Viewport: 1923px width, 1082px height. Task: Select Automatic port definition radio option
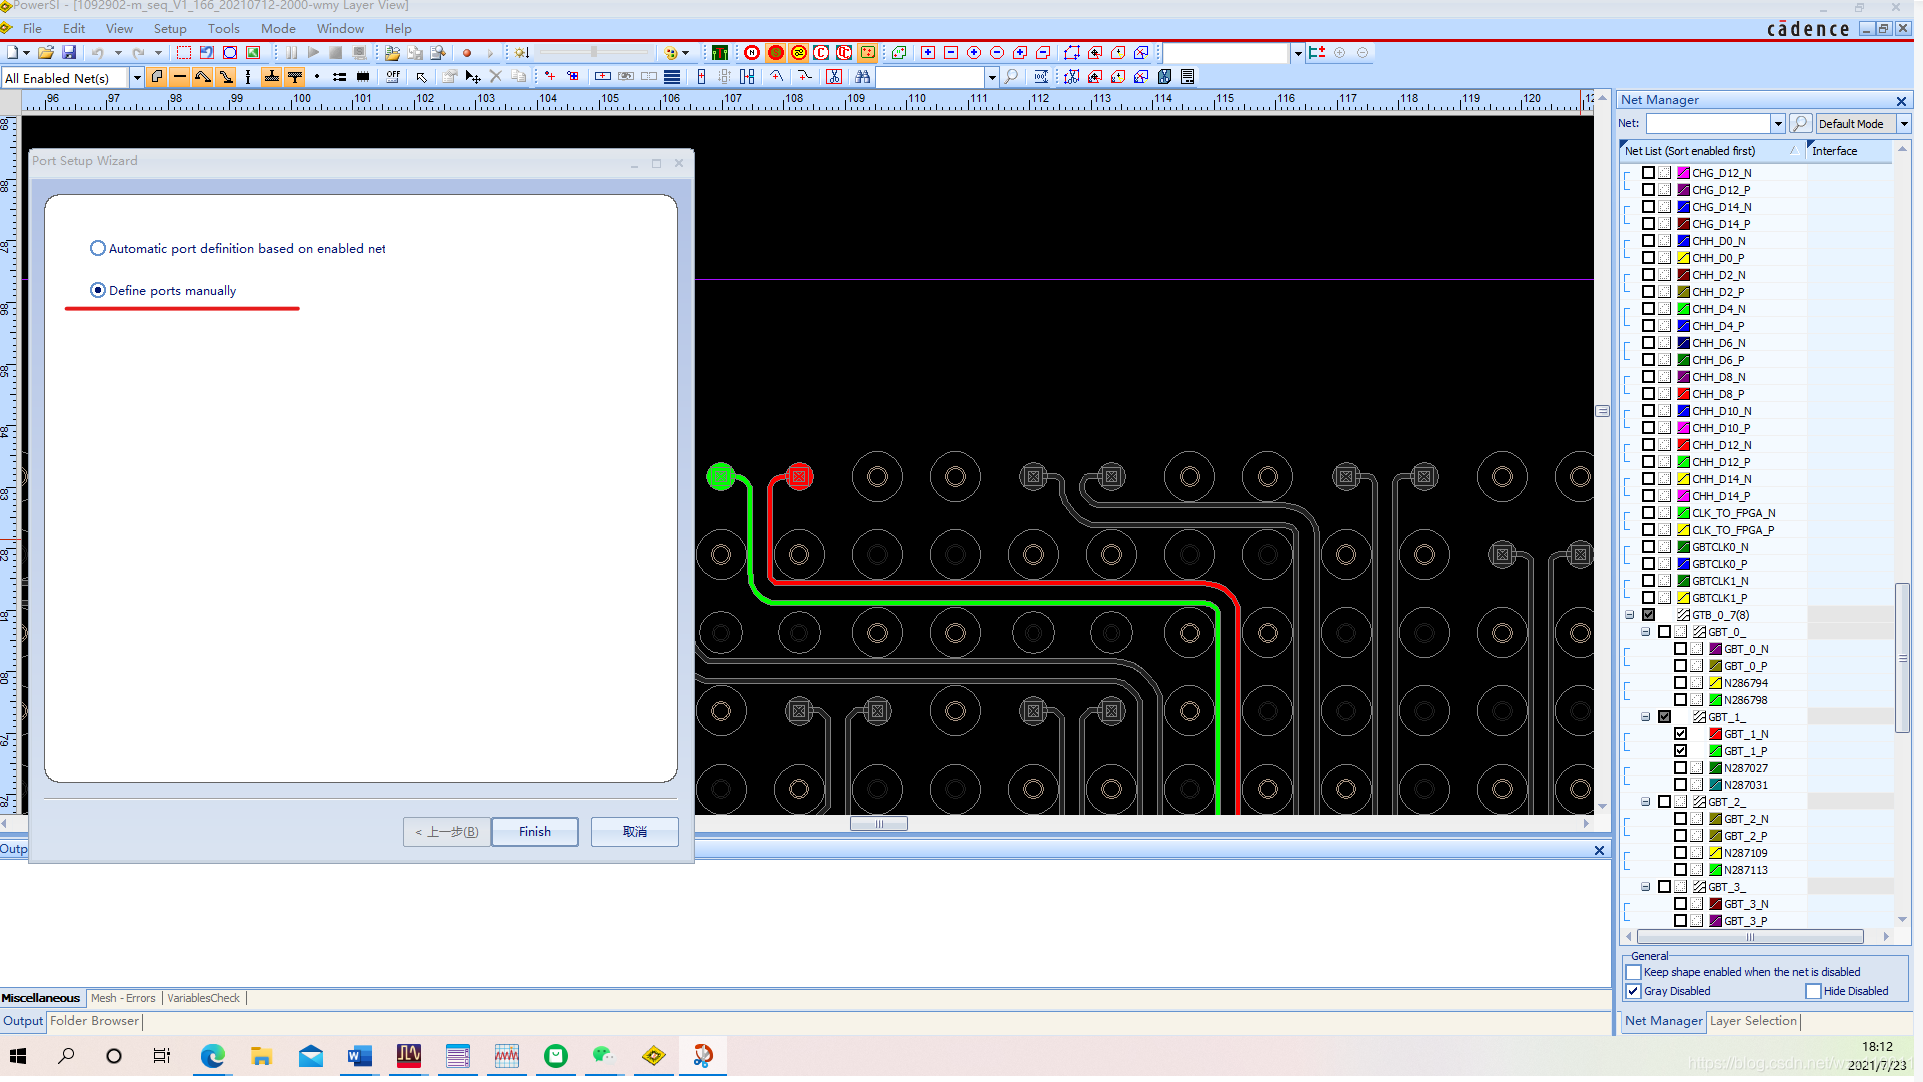[98, 248]
